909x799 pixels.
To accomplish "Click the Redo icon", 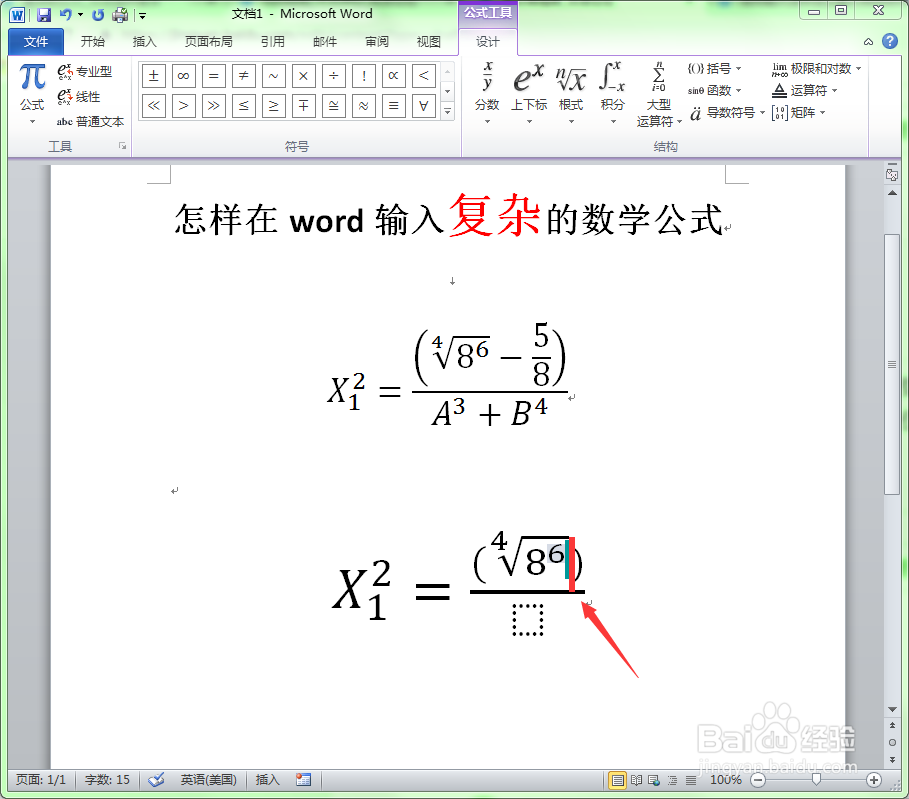I will (98, 14).
